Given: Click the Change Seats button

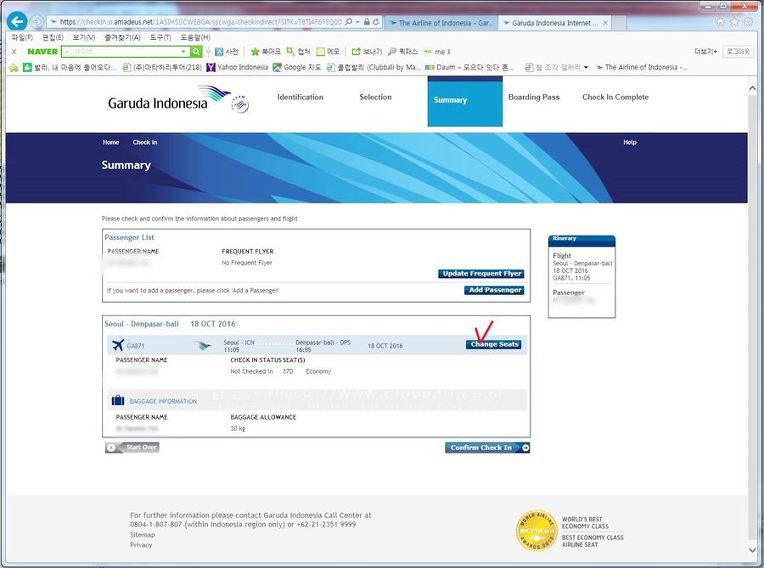Looking at the screenshot, I should (x=494, y=344).
